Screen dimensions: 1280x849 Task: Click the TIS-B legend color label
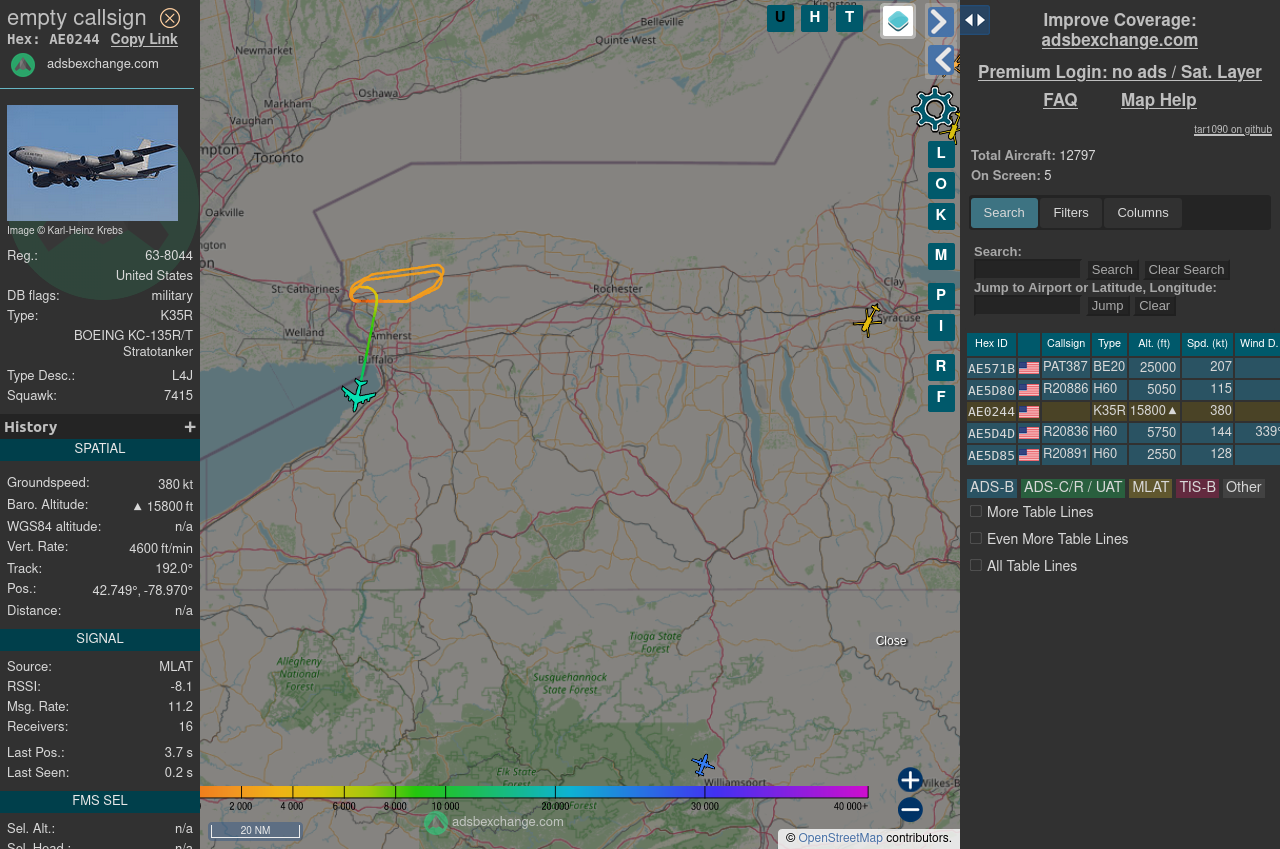coord(1197,488)
